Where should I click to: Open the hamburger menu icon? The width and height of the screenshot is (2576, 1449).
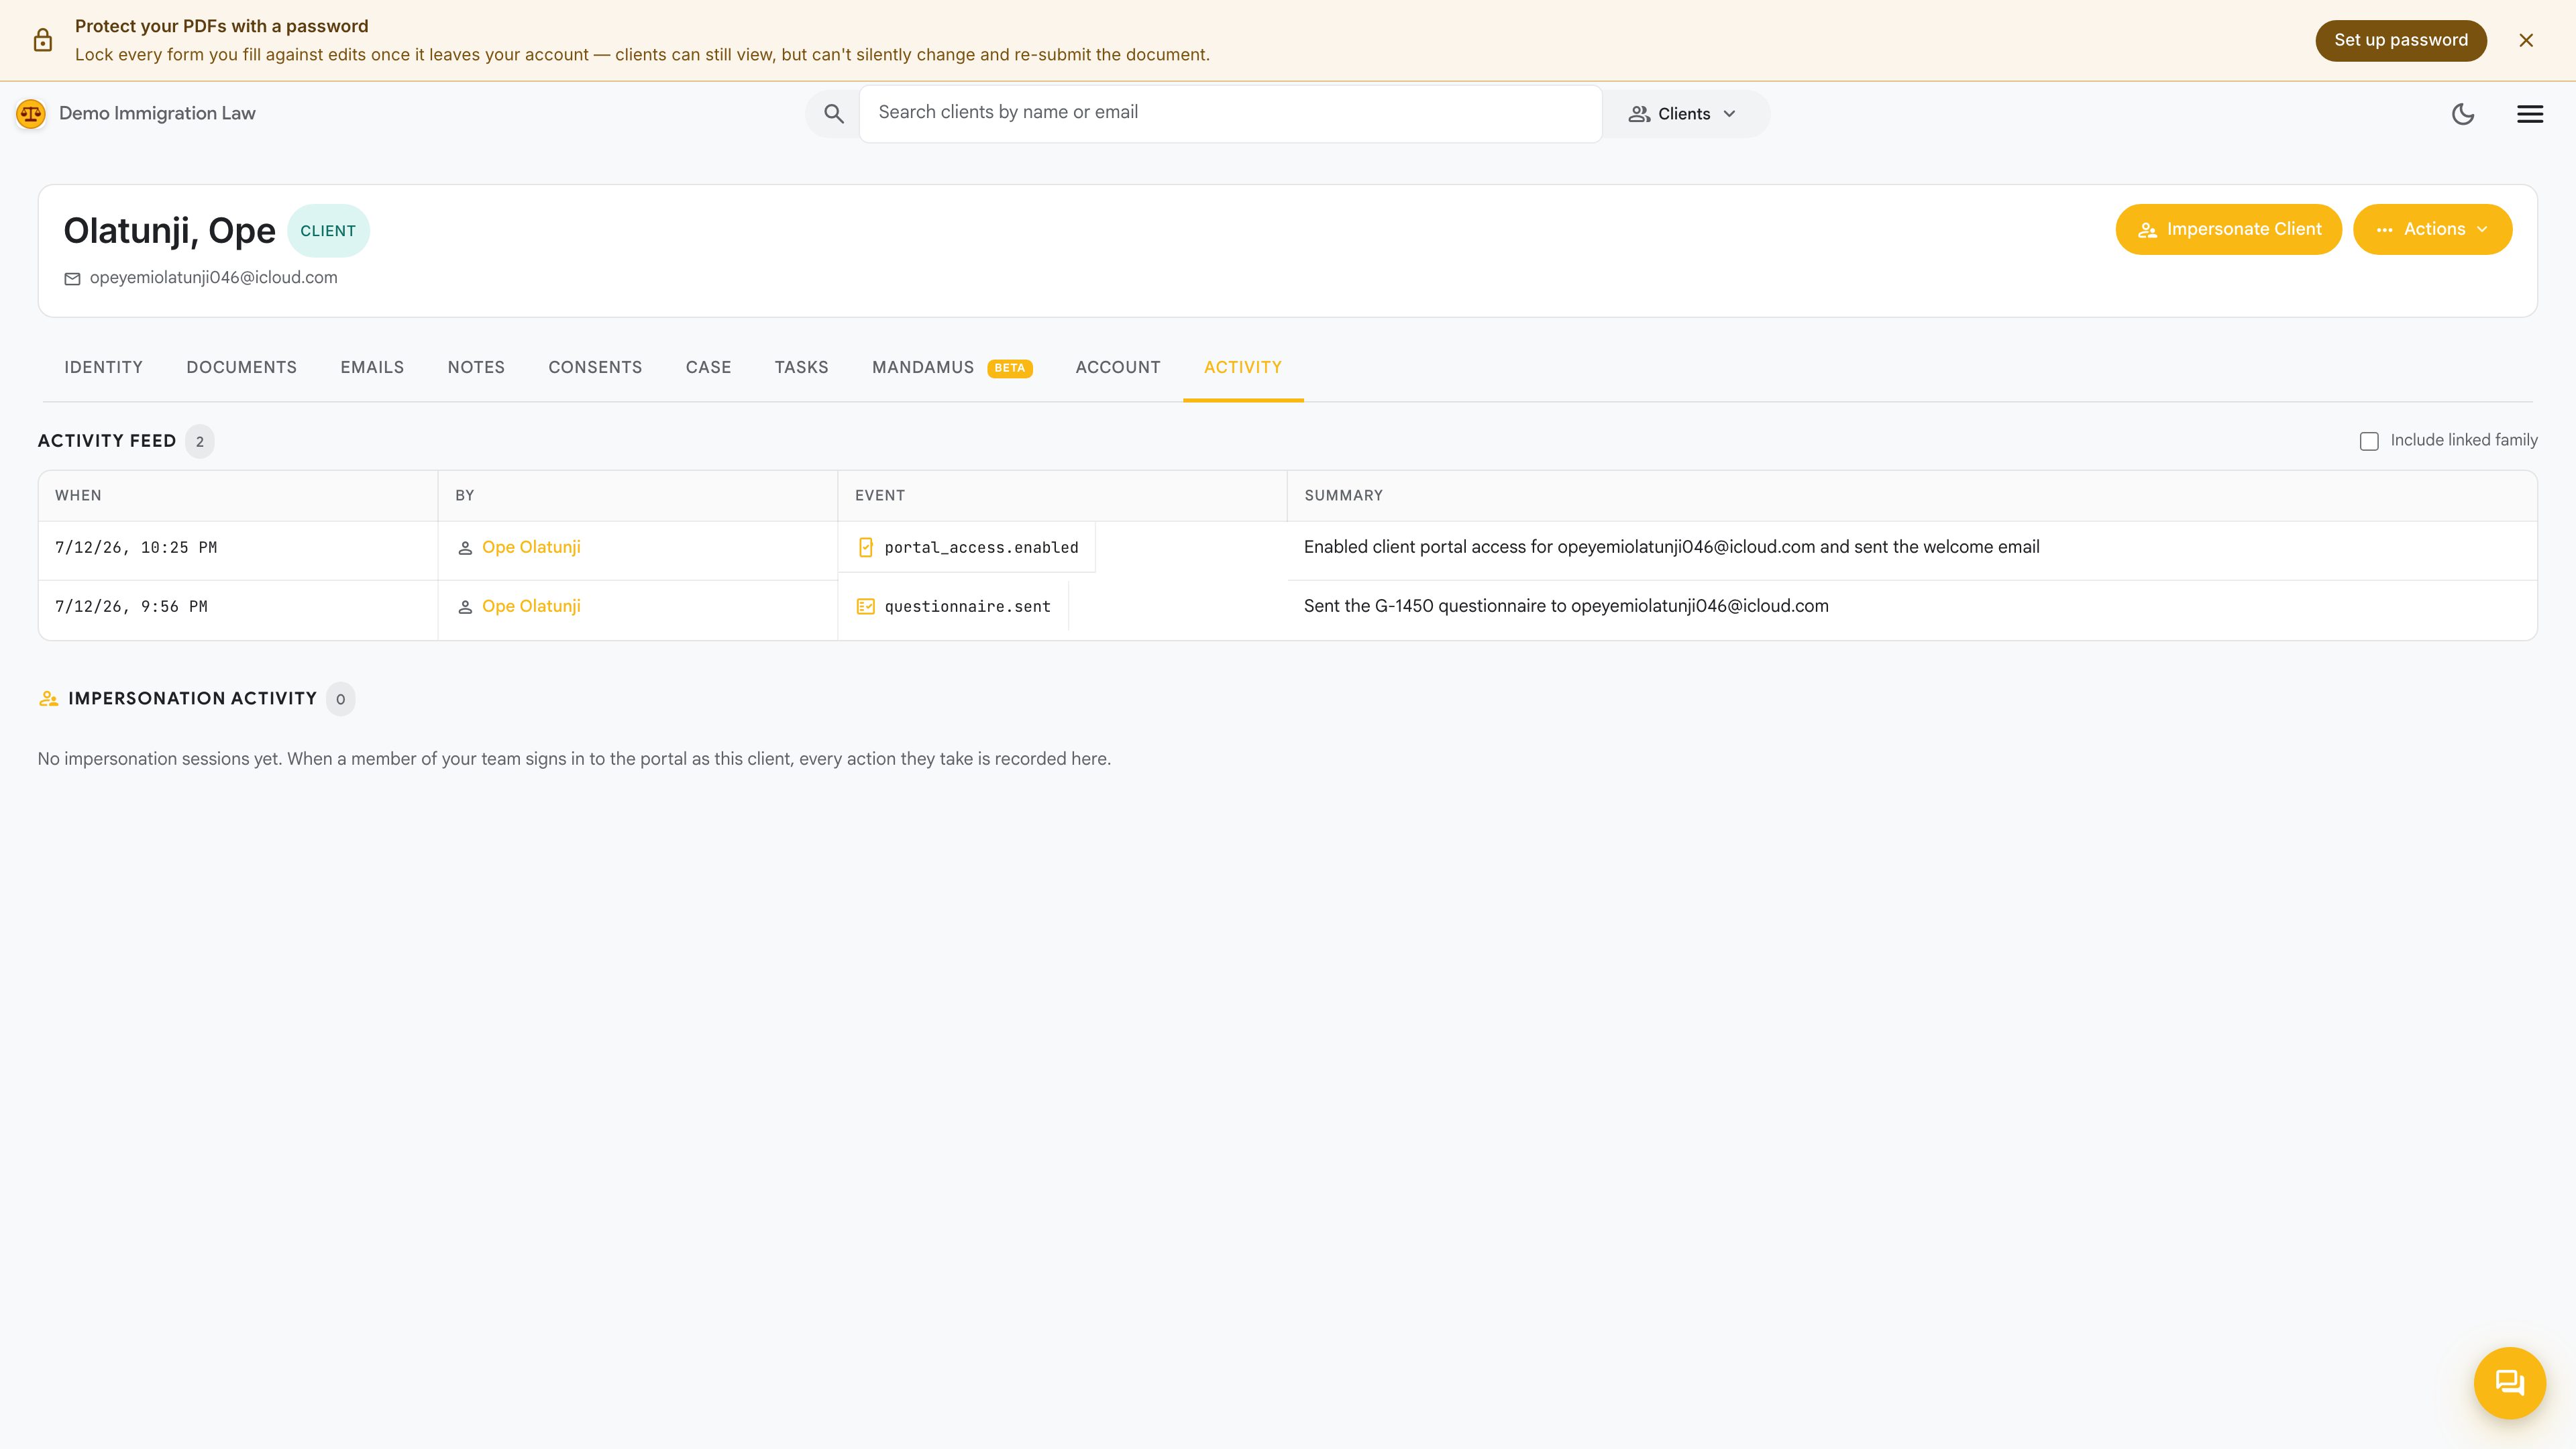pyautogui.click(x=2530, y=114)
